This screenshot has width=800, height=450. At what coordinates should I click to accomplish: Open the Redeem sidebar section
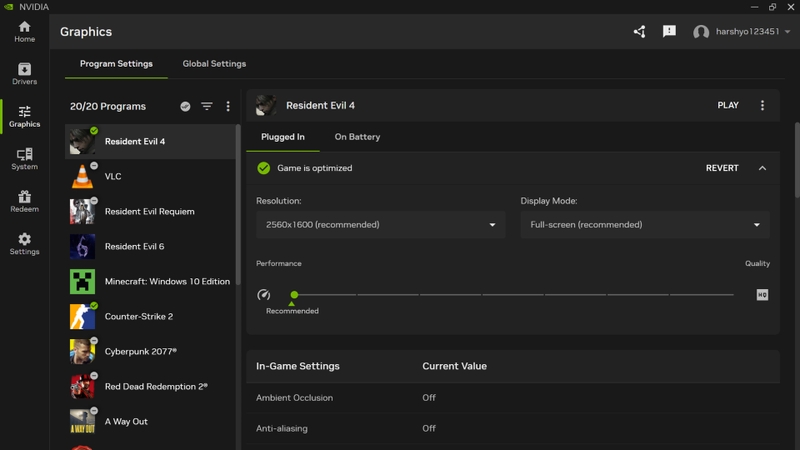tap(24, 202)
